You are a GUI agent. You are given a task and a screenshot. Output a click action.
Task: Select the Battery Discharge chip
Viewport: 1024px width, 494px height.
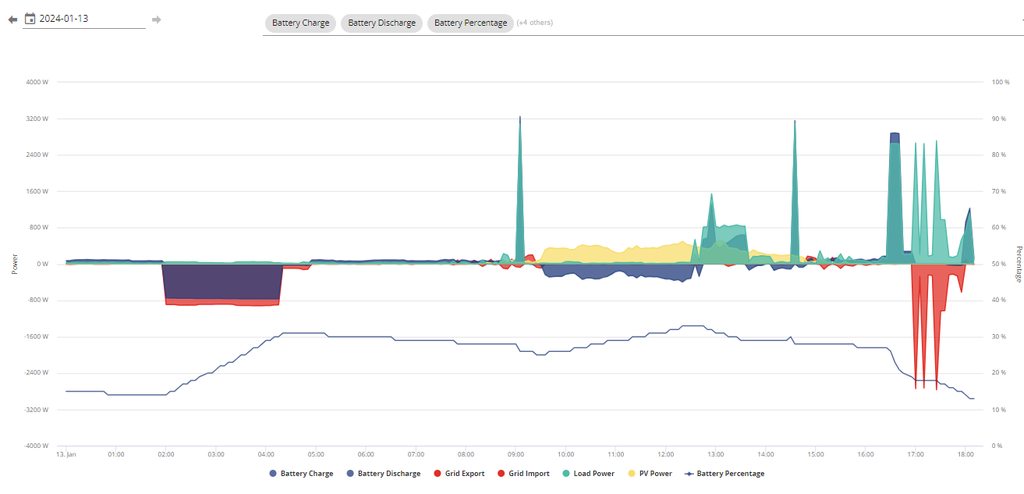coord(381,22)
